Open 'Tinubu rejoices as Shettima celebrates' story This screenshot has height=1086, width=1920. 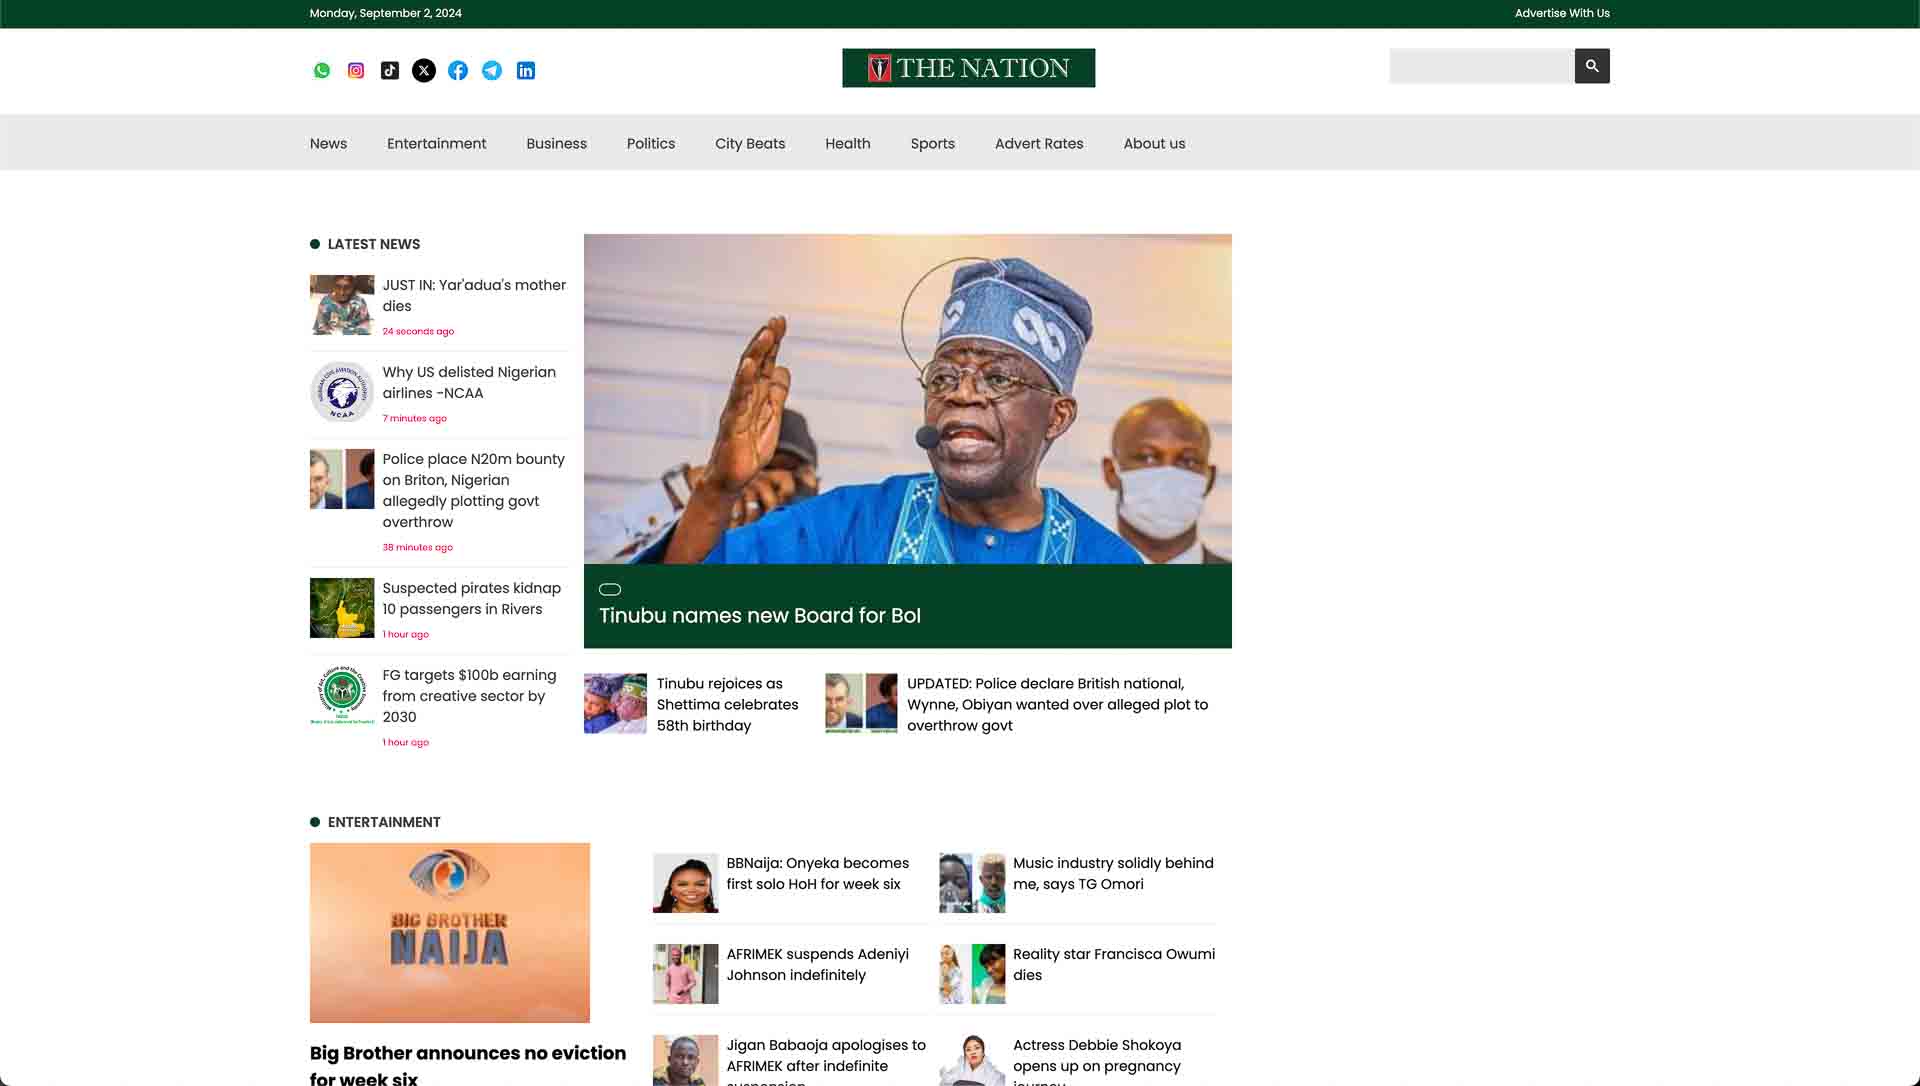(x=728, y=704)
